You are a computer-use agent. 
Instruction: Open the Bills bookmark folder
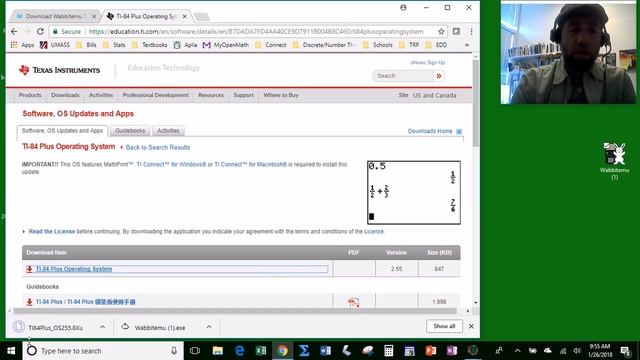[x=86, y=45]
